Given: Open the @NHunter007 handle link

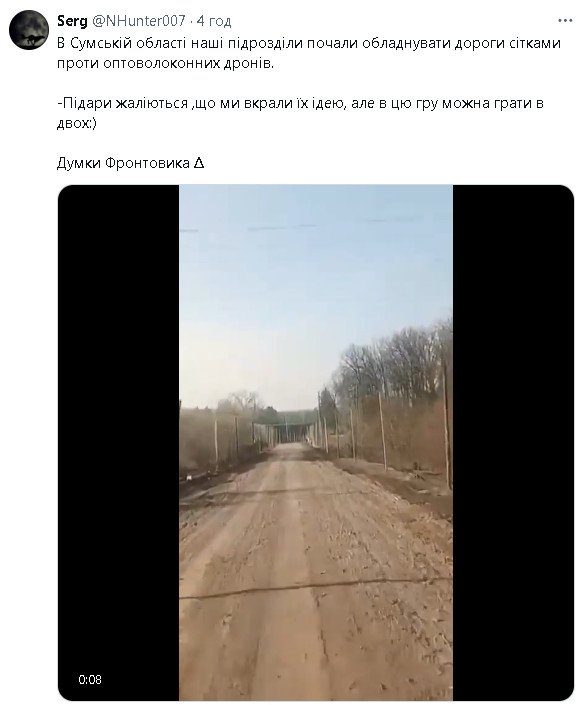Looking at the screenshot, I should point(138,21).
